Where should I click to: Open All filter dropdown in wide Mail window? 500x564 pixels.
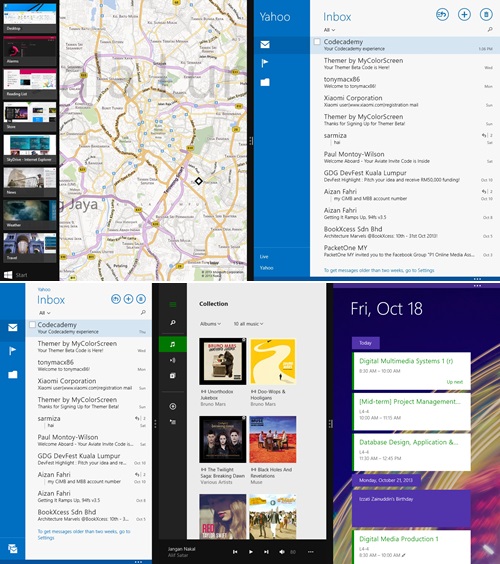(329, 30)
